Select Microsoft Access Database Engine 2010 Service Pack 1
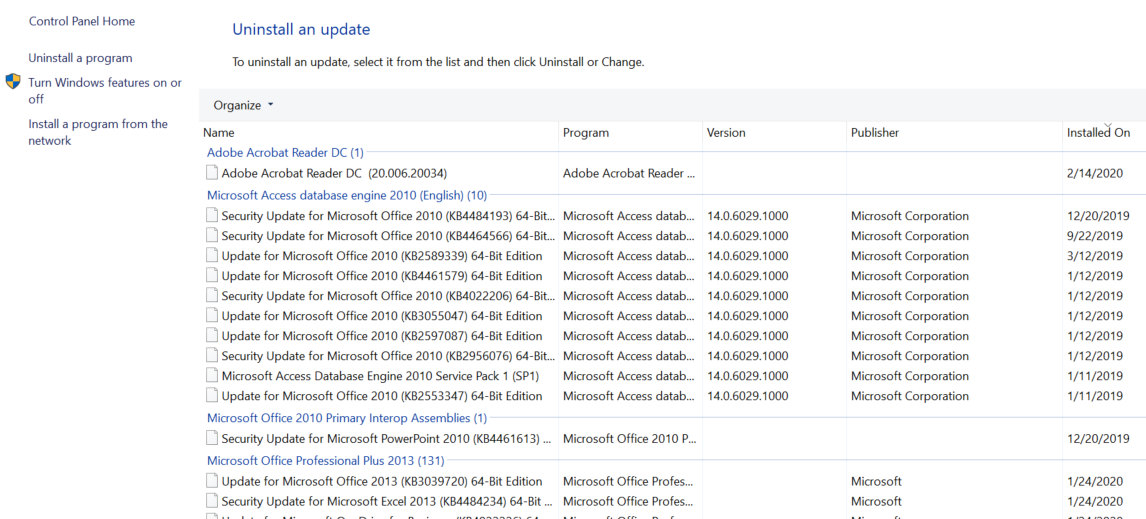Viewport: 1146px width, 519px height. [382, 376]
